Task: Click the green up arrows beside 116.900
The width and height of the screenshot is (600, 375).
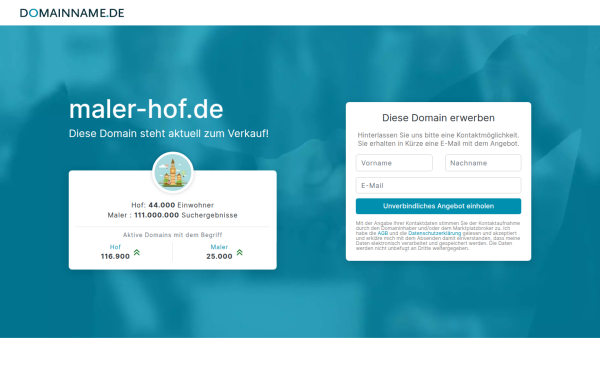Action: point(137,253)
